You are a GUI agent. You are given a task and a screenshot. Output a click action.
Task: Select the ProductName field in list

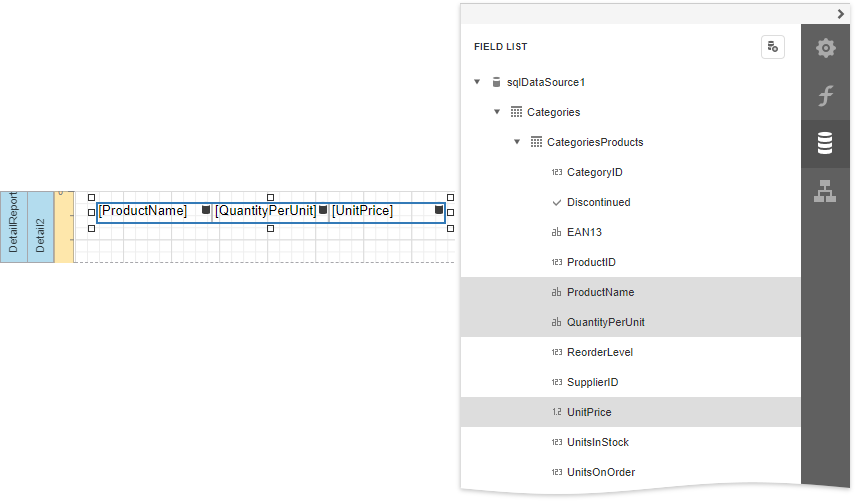point(600,292)
